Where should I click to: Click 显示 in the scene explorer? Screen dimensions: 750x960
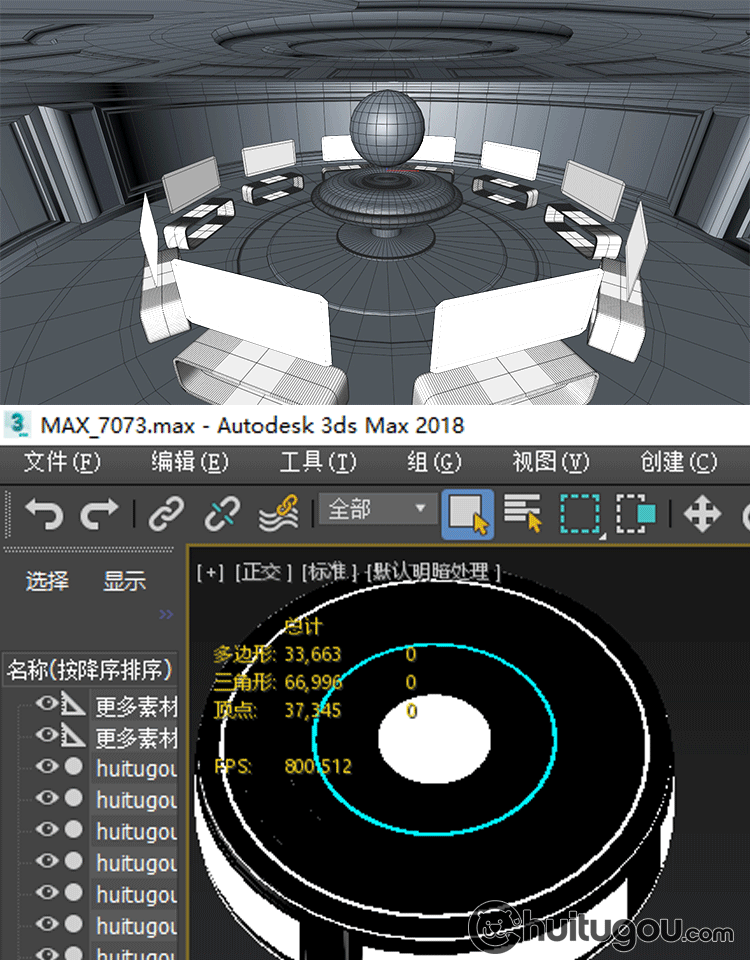pos(124,581)
